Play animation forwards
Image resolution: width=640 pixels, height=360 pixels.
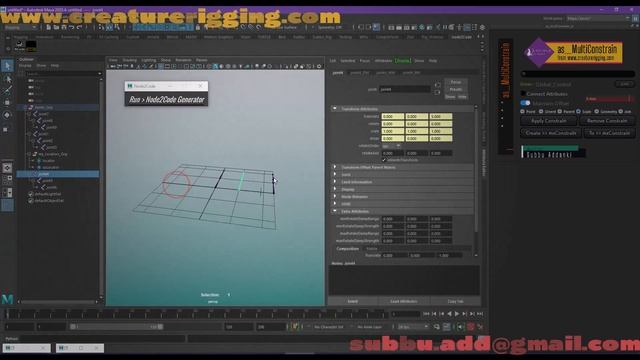point(457,314)
